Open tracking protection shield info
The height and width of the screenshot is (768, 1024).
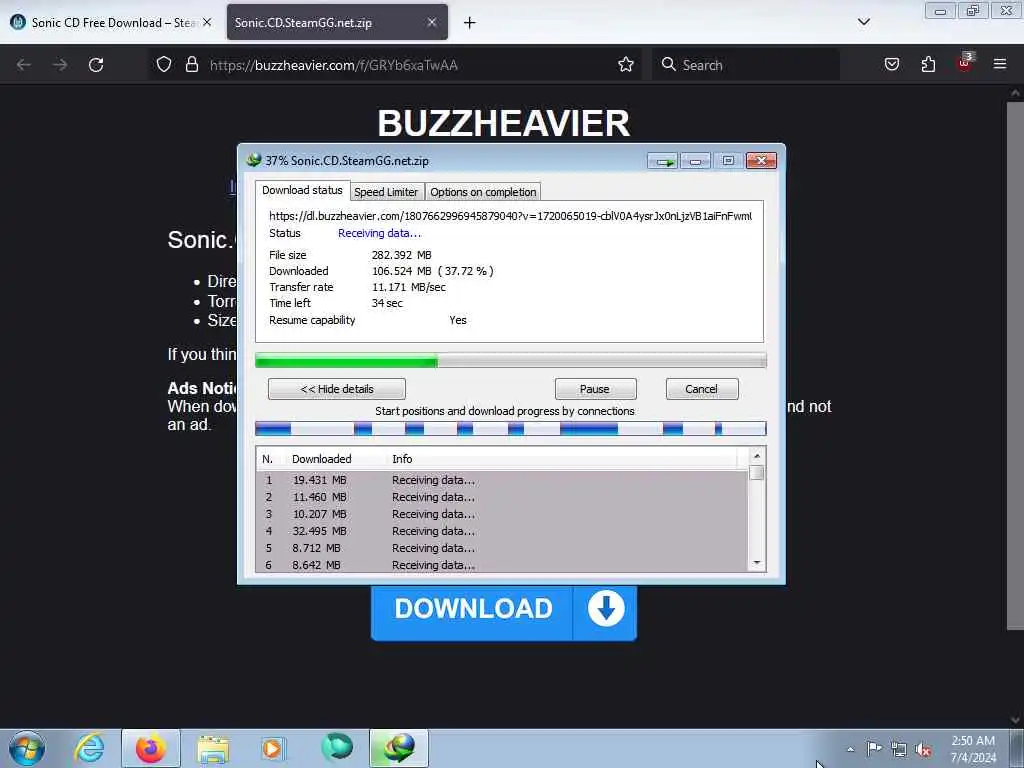(164, 64)
